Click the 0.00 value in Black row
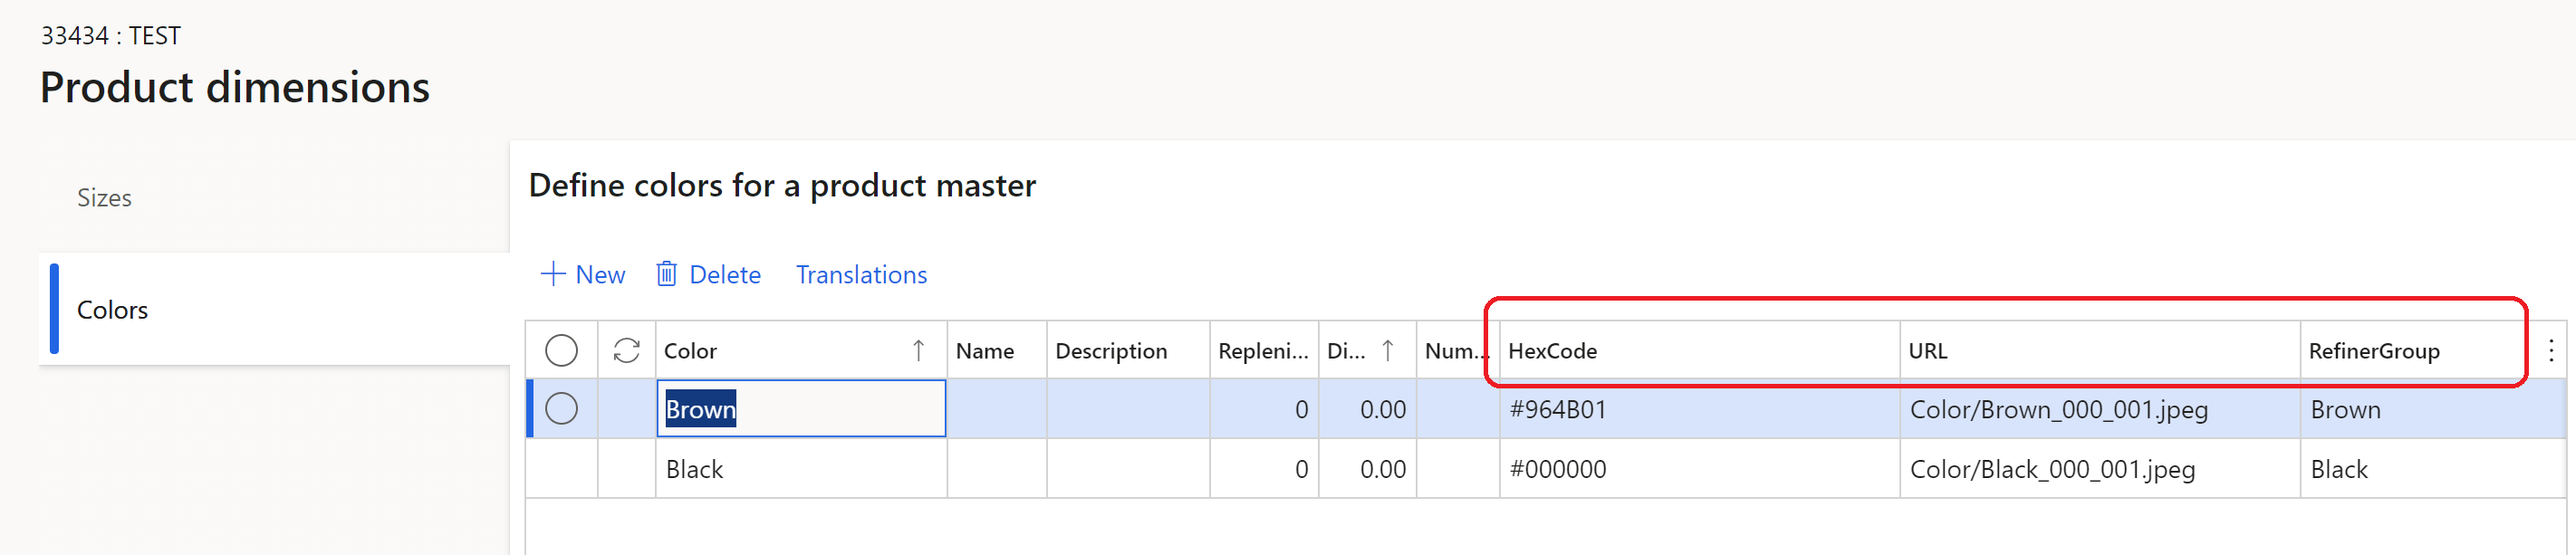This screenshot has width=2576, height=555. [1382, 469]
